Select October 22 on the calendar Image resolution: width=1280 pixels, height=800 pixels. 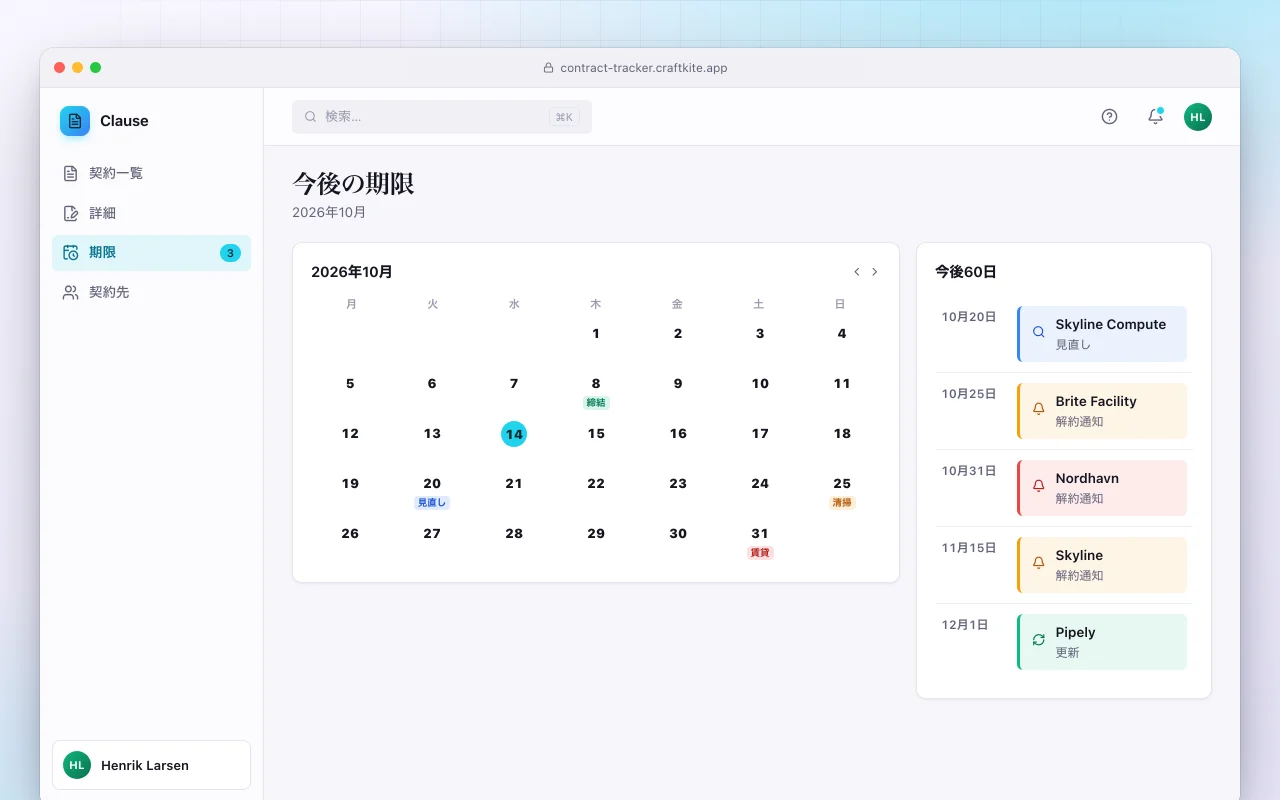(x=596, y=484)
